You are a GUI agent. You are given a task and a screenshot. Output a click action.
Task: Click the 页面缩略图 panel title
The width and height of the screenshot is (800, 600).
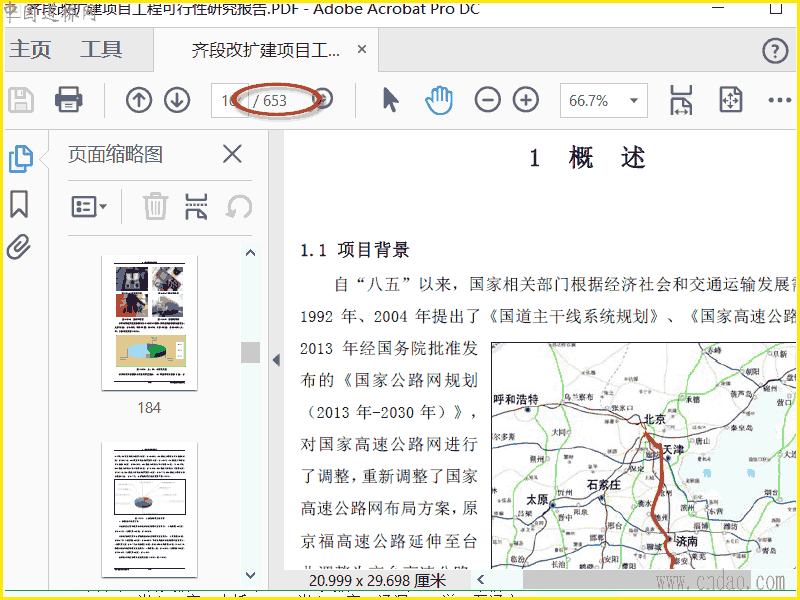(x=115, y=154)
